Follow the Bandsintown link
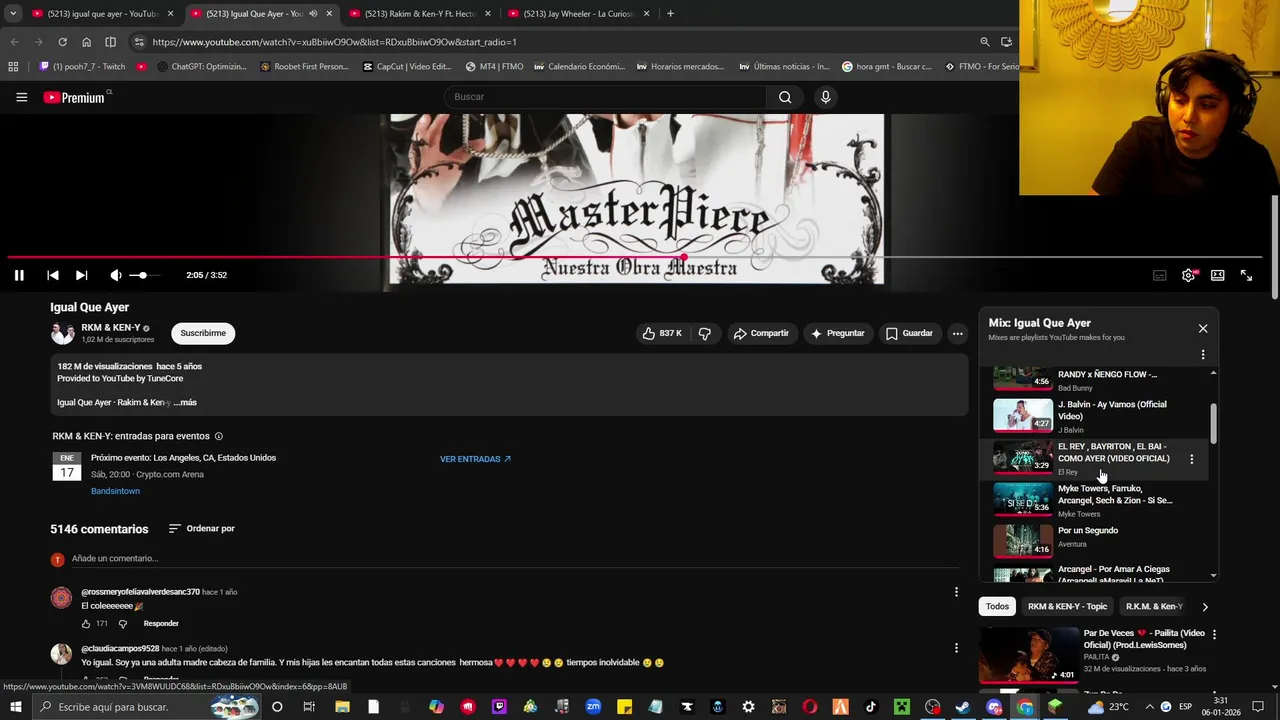 [115, 491]
